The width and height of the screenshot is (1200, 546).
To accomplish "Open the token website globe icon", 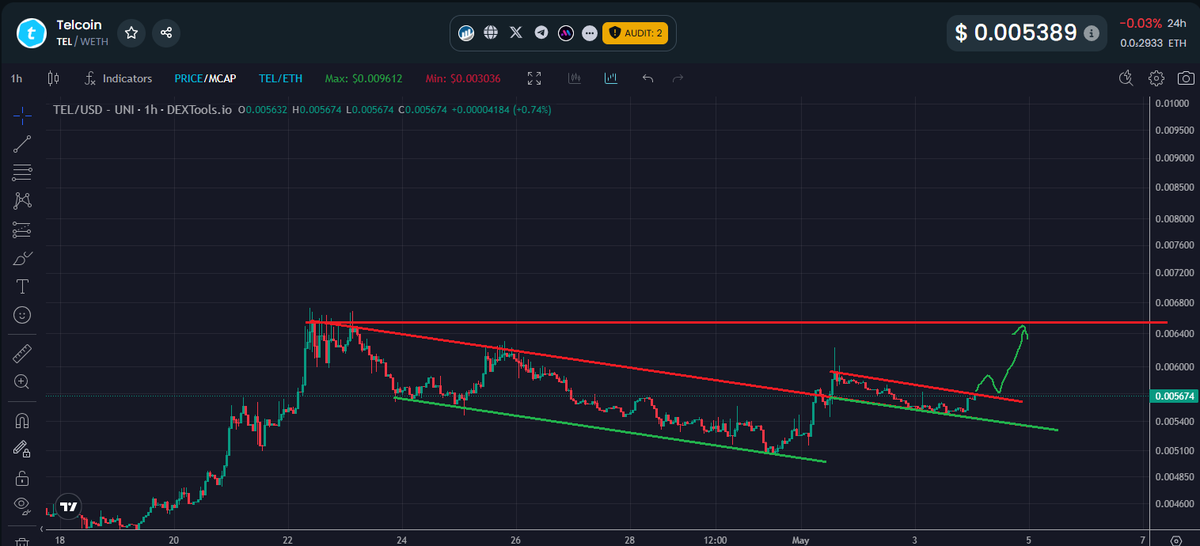I will [x=491, y=33].
